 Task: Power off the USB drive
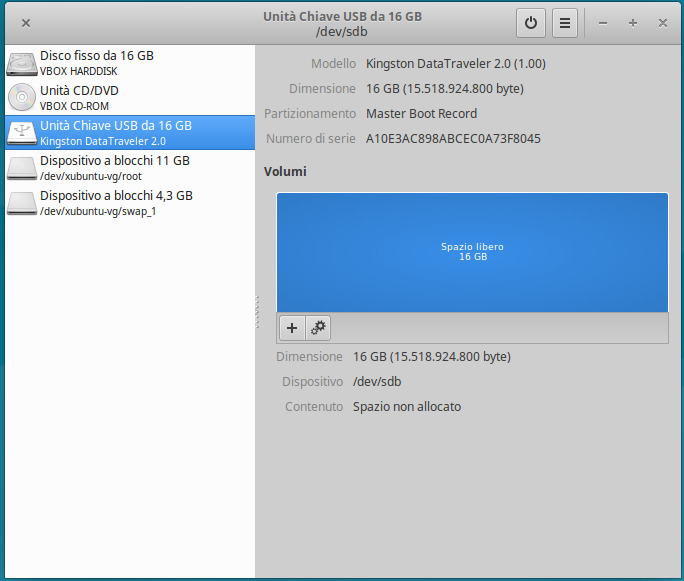click(x=530, y=23)
